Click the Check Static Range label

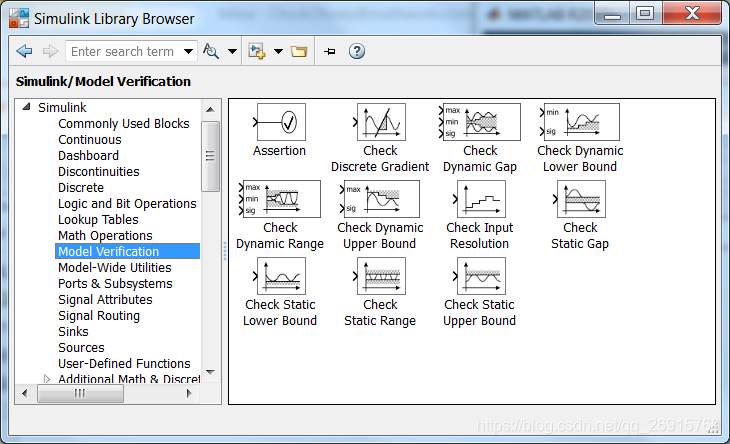[x=380, y=313]
